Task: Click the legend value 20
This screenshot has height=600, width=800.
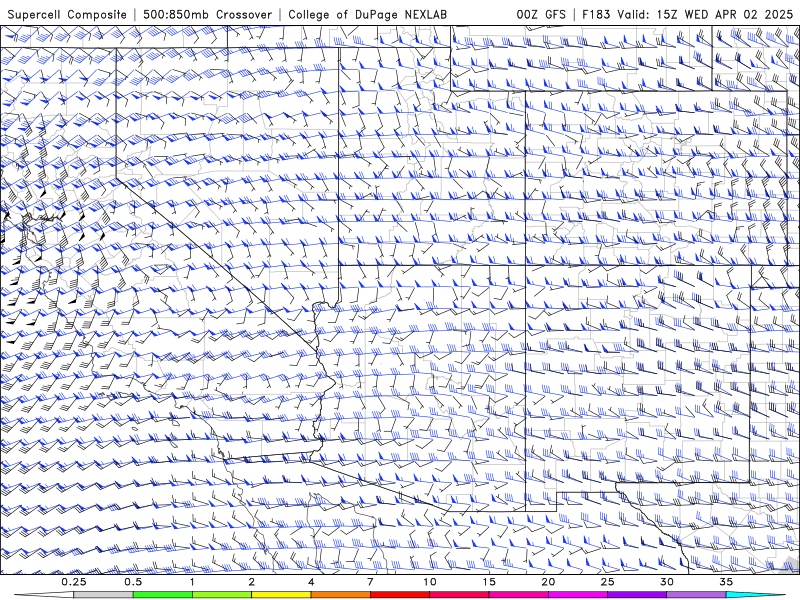Action: tap(548, 582)
